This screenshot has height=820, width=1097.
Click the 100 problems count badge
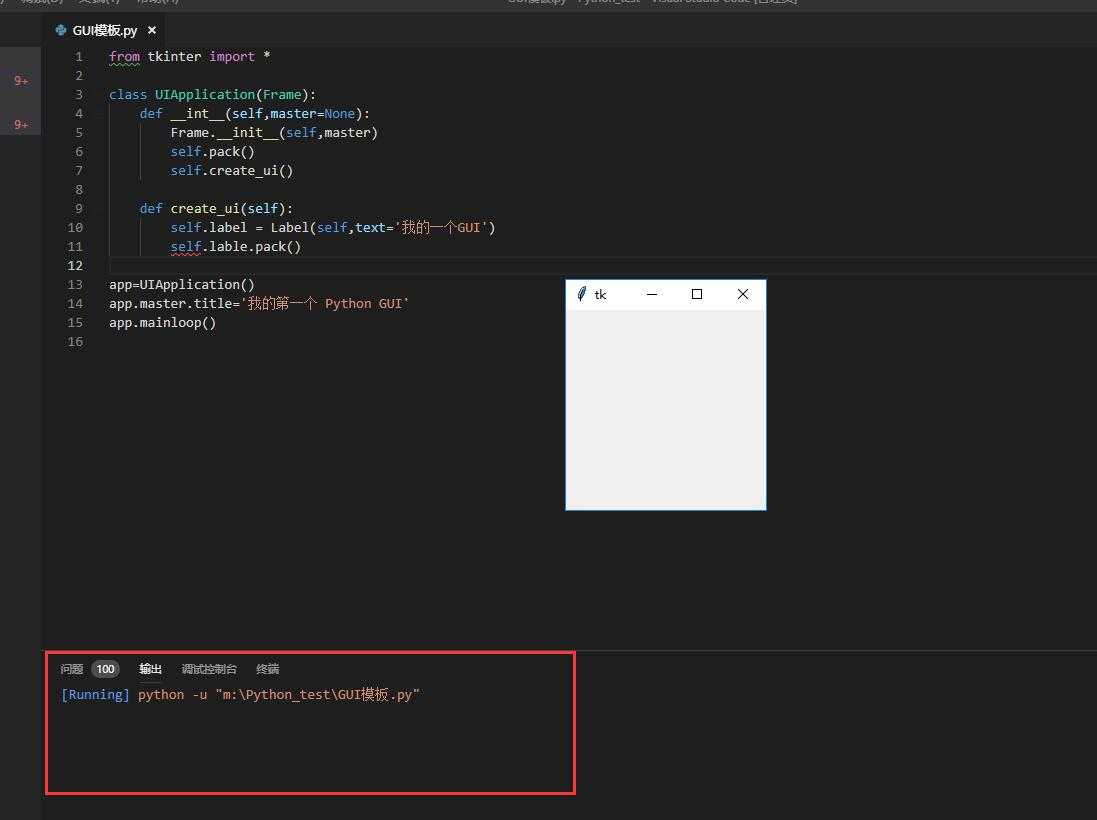click(x=106, y=669)
